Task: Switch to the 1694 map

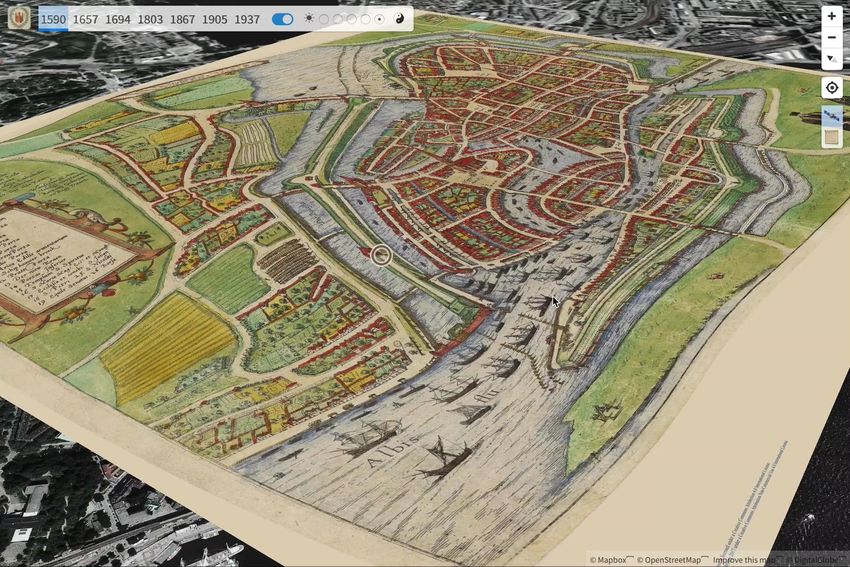Action: tap(118, 20)
